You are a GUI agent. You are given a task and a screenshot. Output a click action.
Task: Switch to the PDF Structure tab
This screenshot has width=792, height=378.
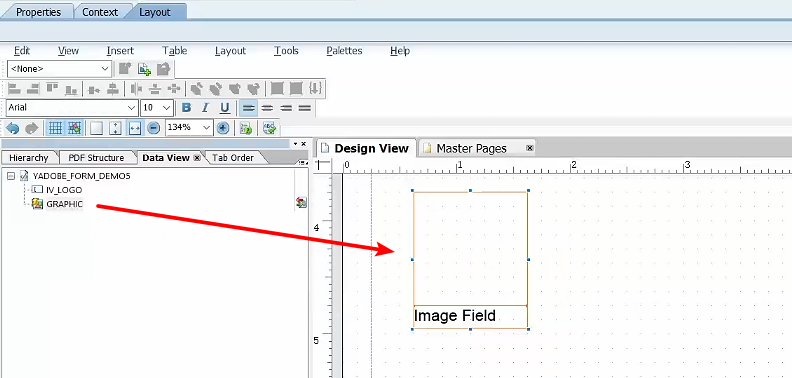[x=96, y=158]
